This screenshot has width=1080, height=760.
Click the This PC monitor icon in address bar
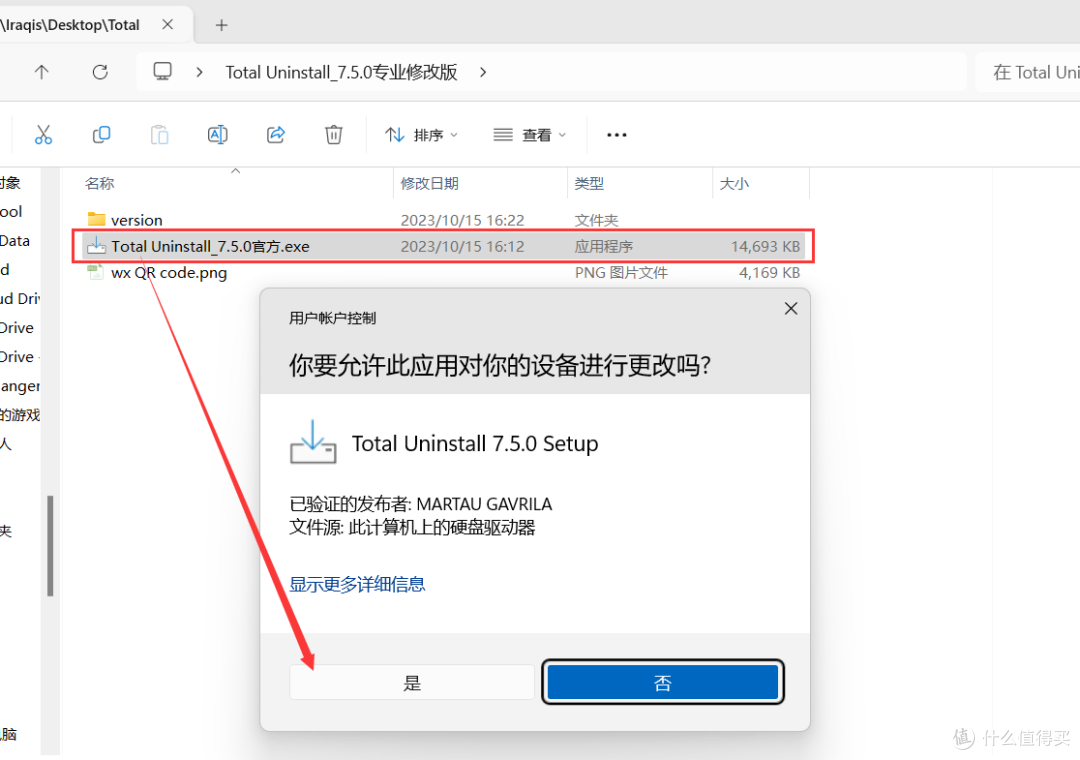pos(163,72)
